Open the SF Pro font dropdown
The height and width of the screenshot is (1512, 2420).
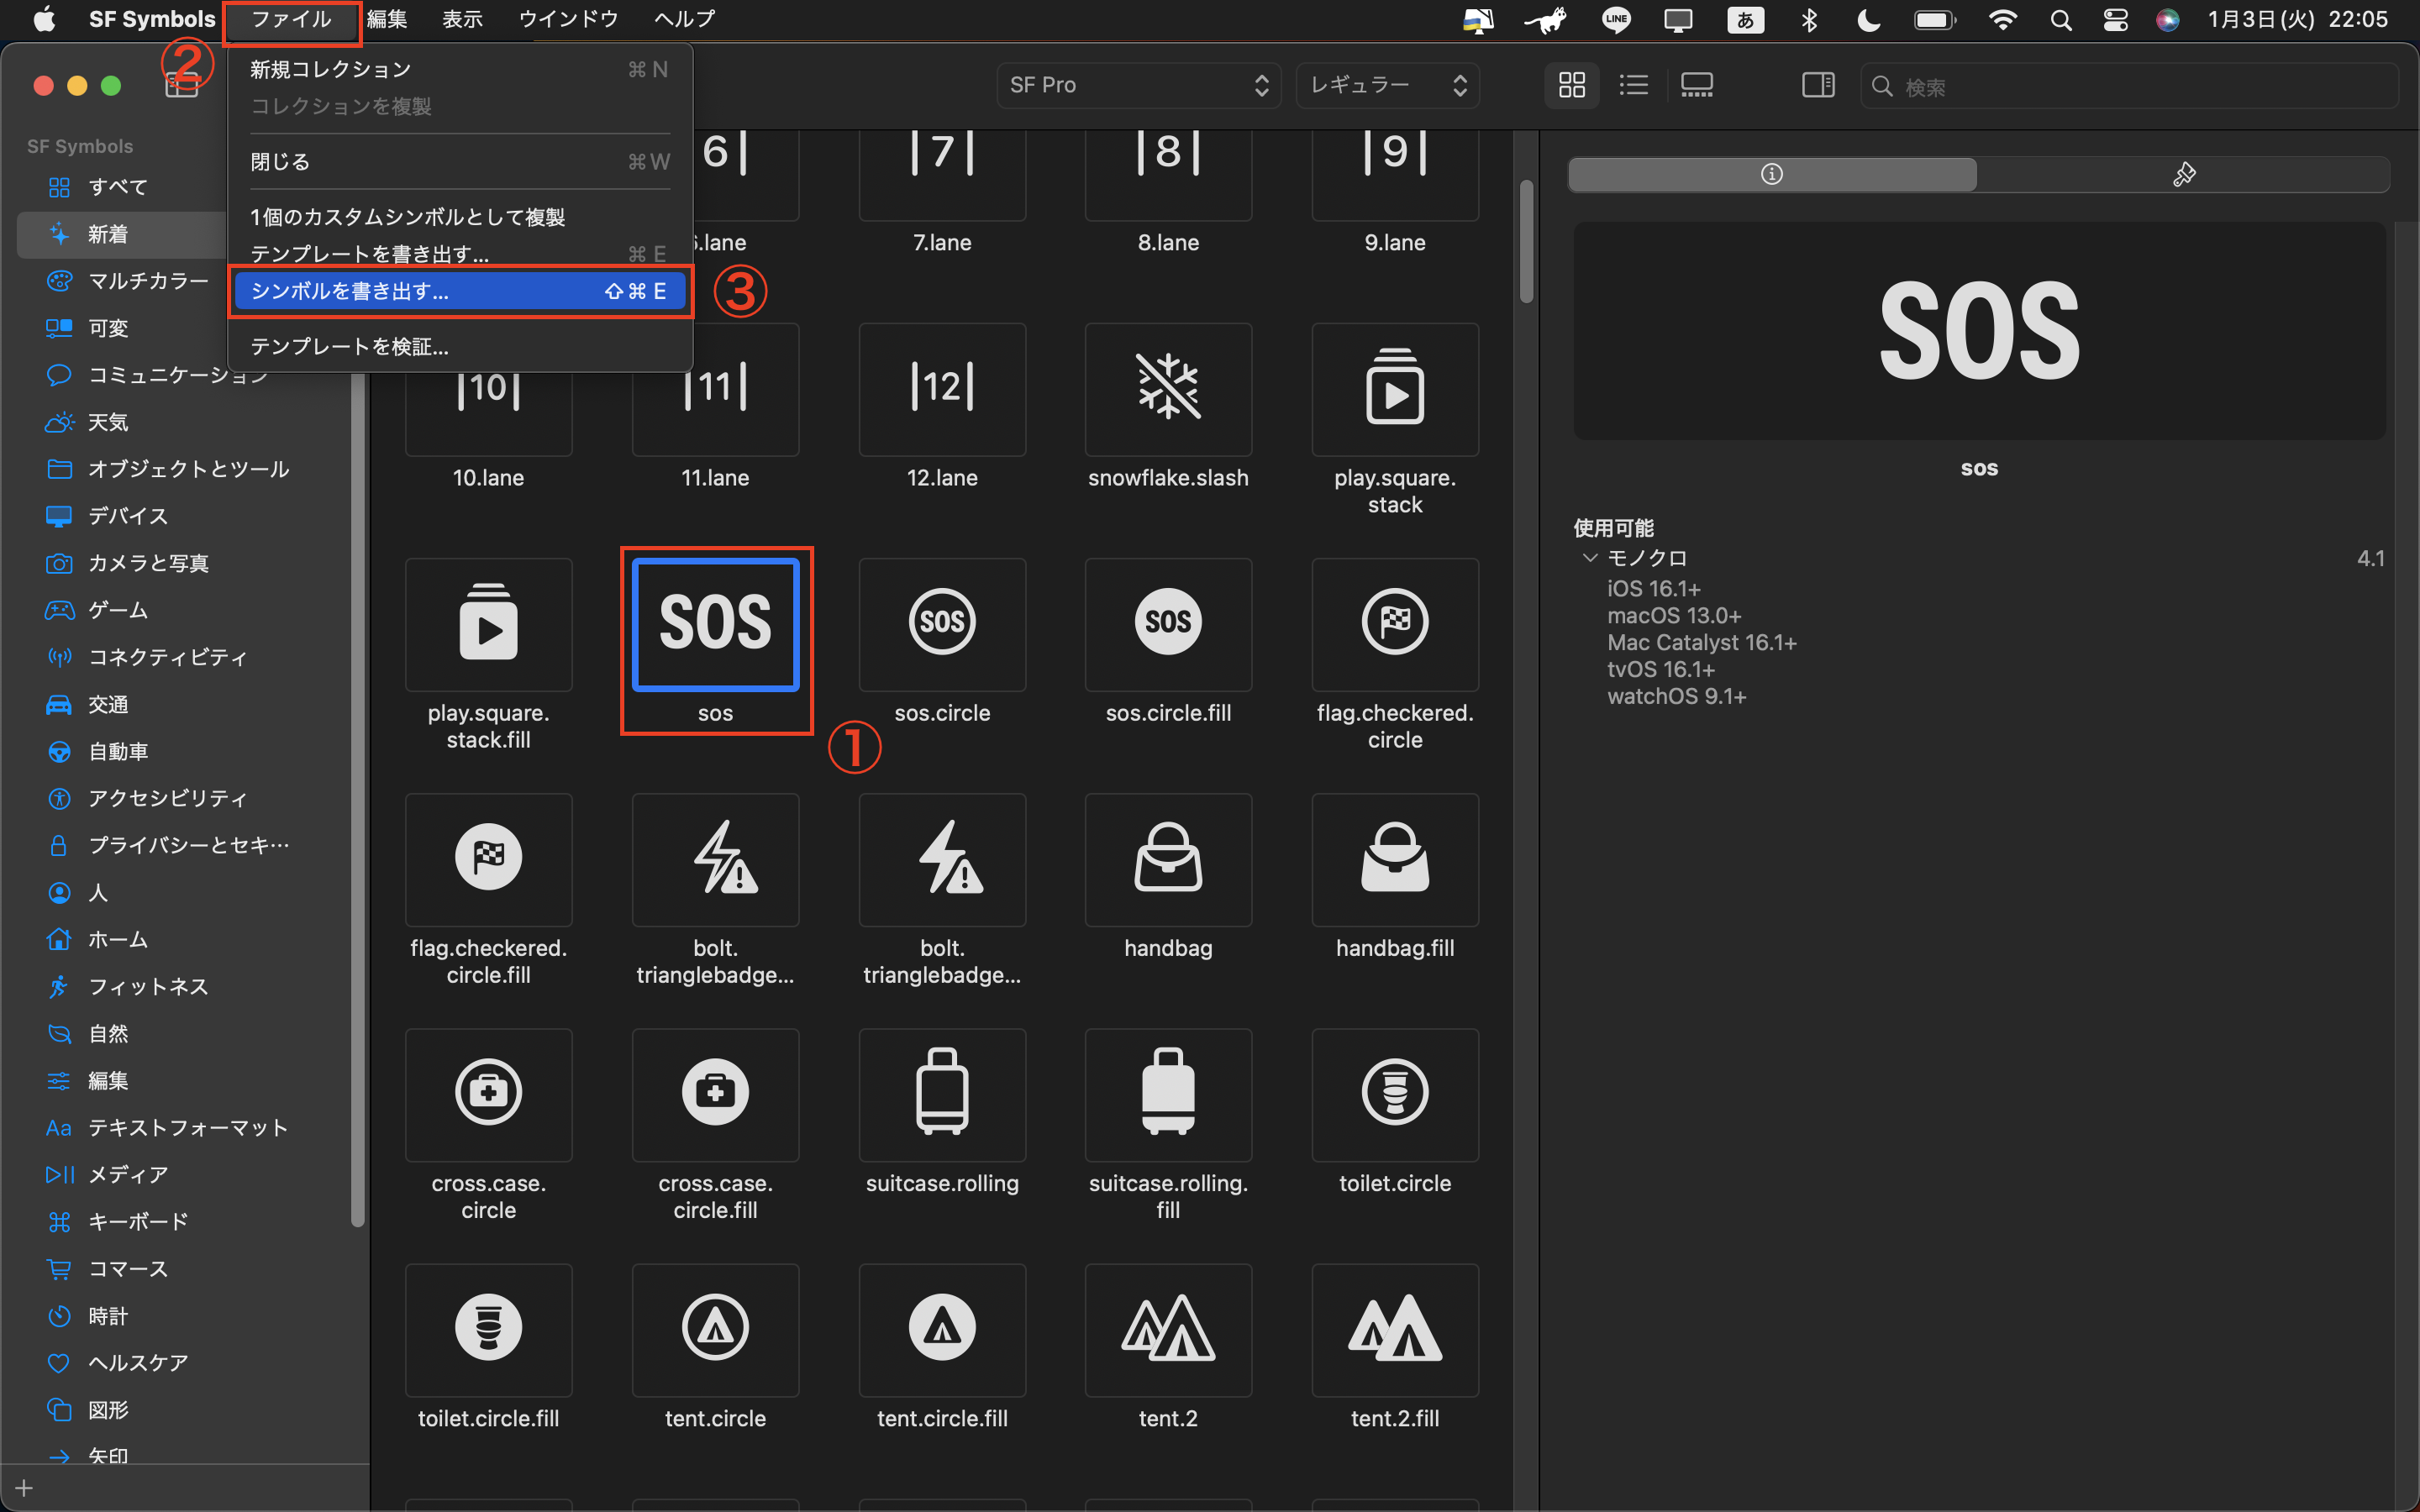tap(1138, 85)
